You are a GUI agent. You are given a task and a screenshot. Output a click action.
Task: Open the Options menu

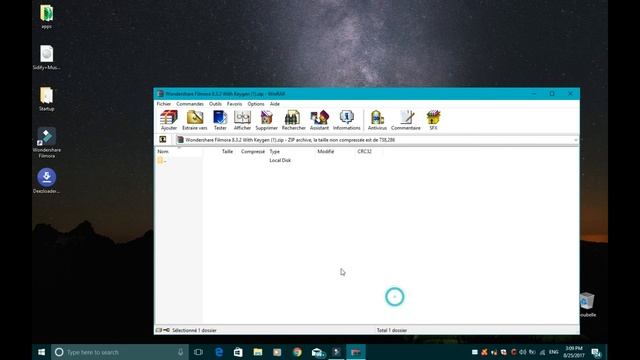pos(256,104)
